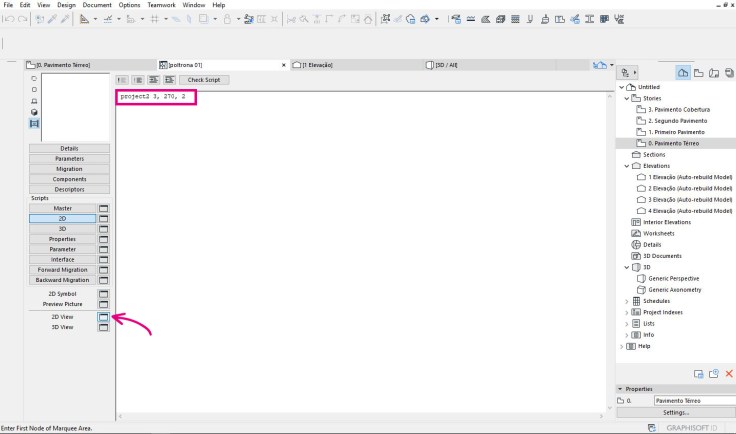The width and height of the screenshot is (736, 434).
Task: Select the eyedropper pick-up parameters tool
Action: tap(52, 19)
